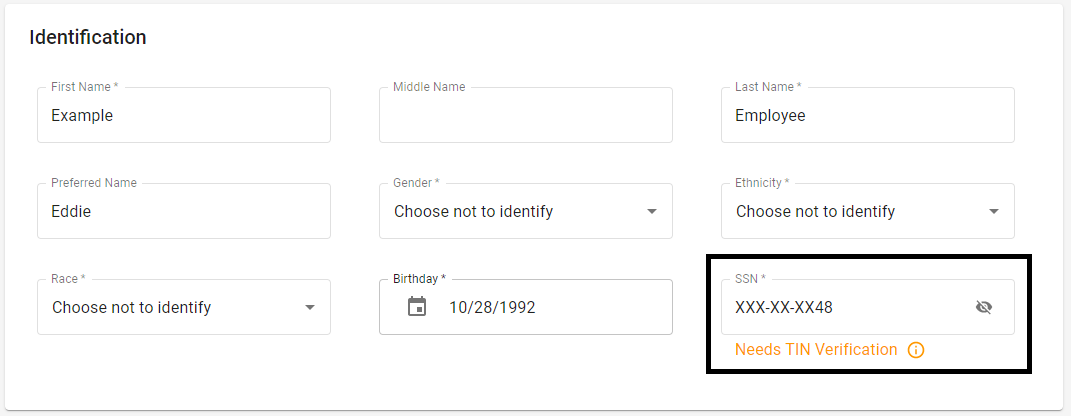Click the First Name field containing Example

pos(183,115)
